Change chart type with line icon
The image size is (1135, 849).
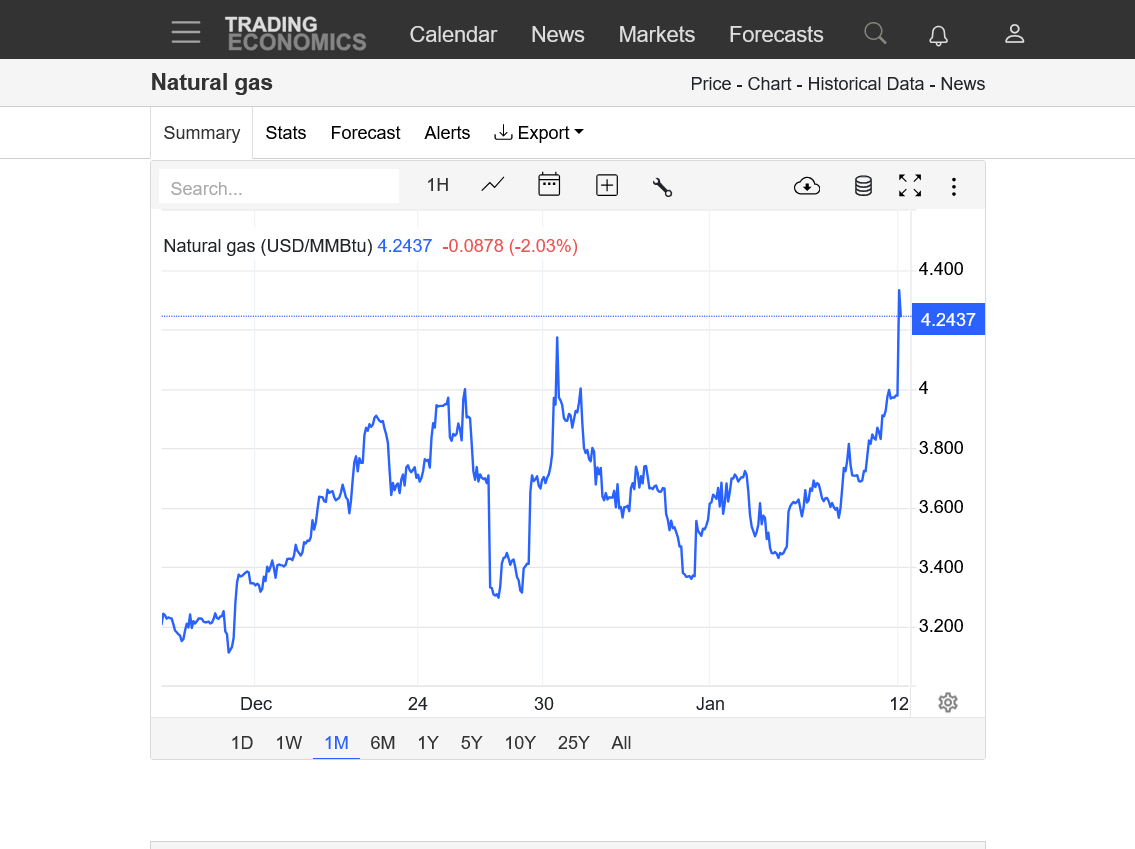point(493,185)
